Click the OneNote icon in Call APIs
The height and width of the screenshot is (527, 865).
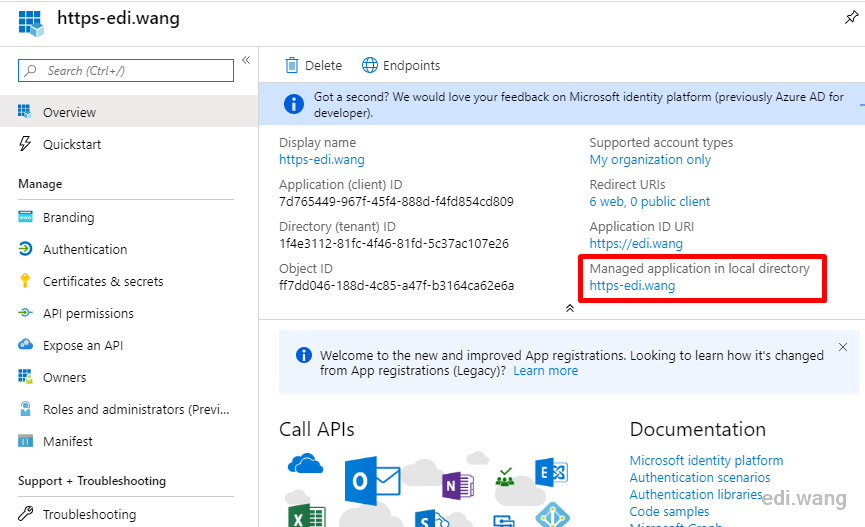458,486
